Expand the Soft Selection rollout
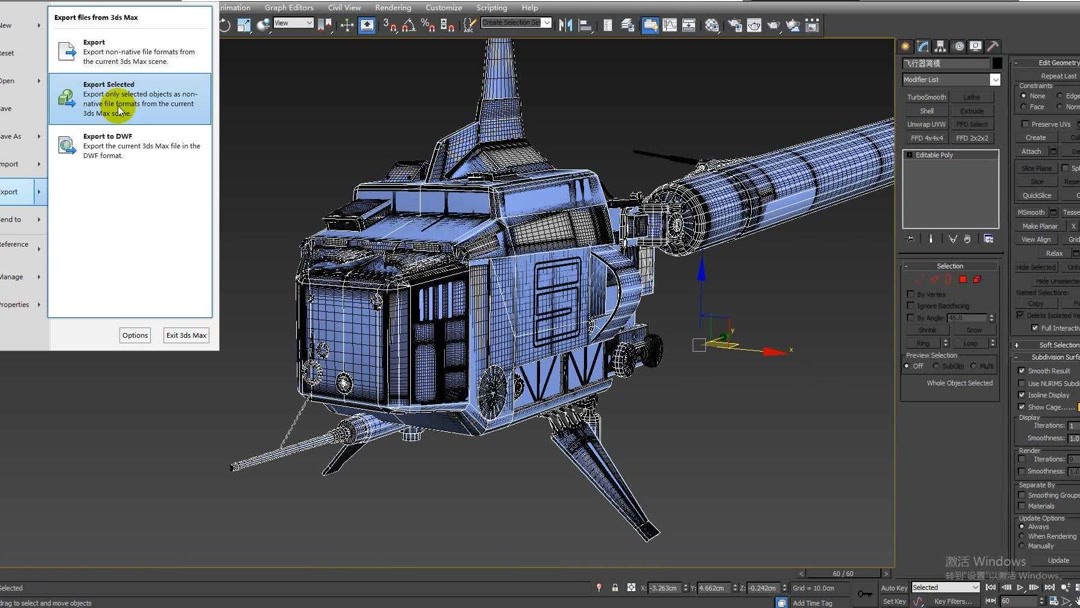 [1050, 345]
